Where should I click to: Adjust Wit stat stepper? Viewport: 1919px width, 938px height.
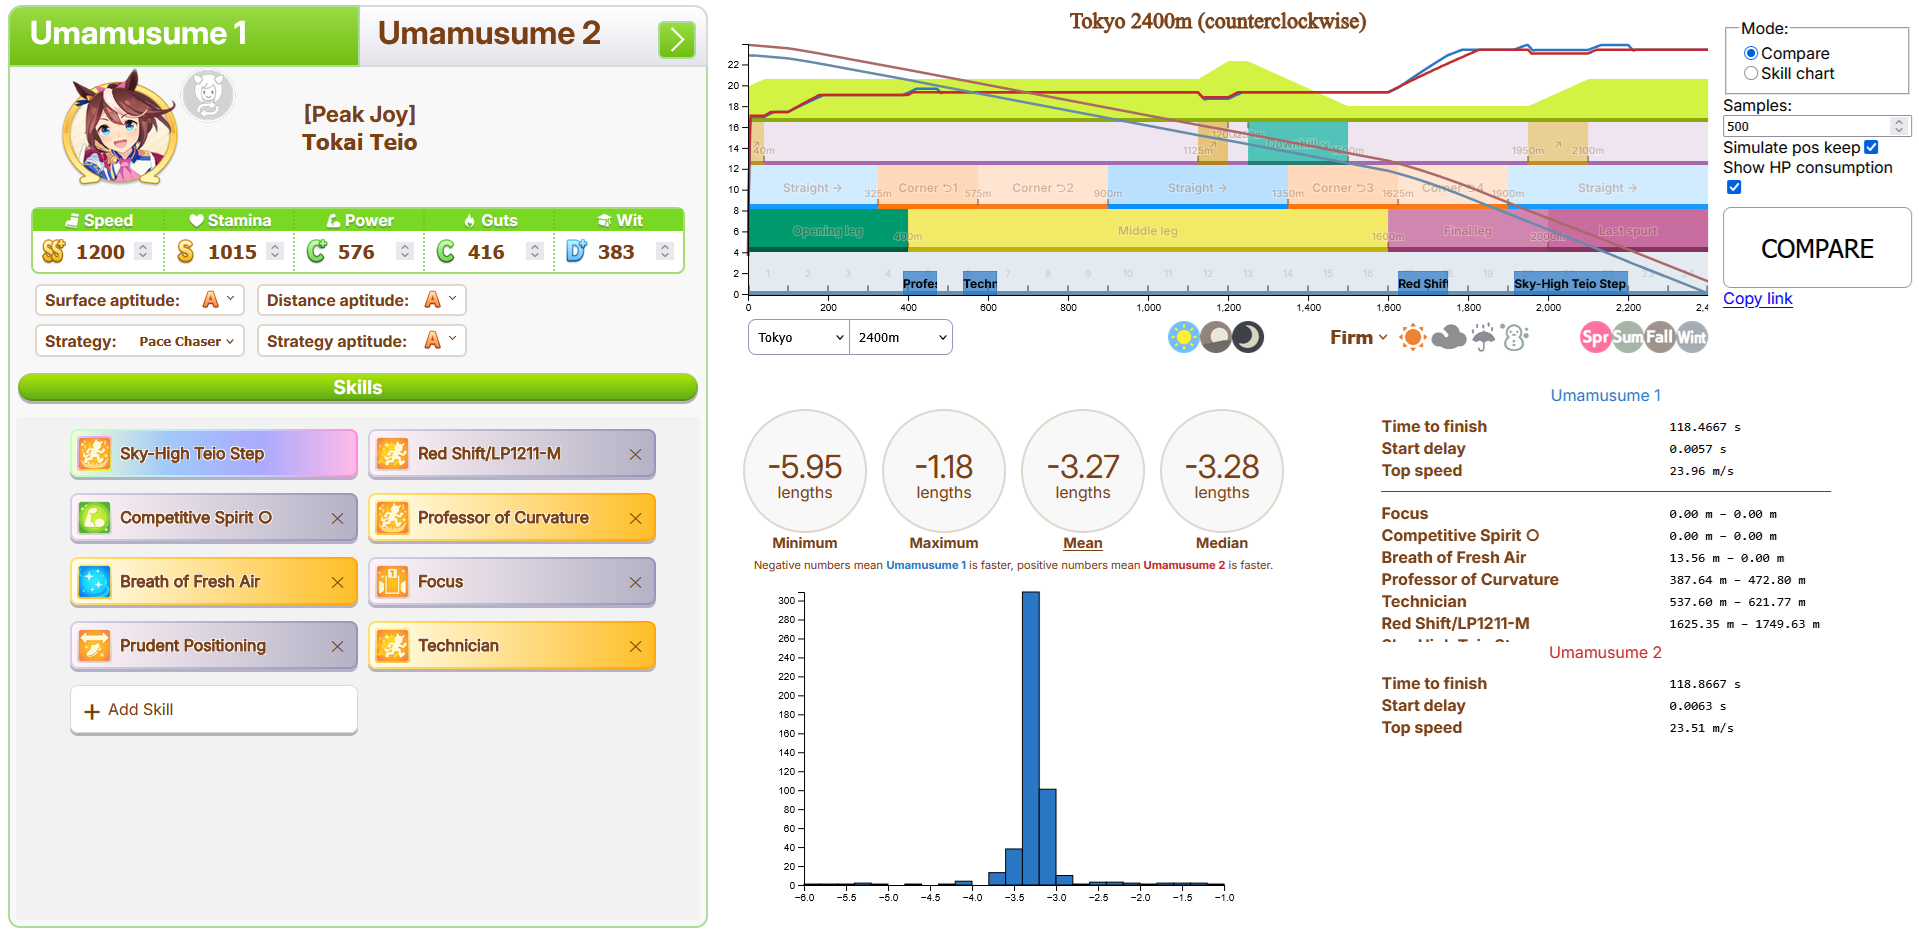point(665,251)
